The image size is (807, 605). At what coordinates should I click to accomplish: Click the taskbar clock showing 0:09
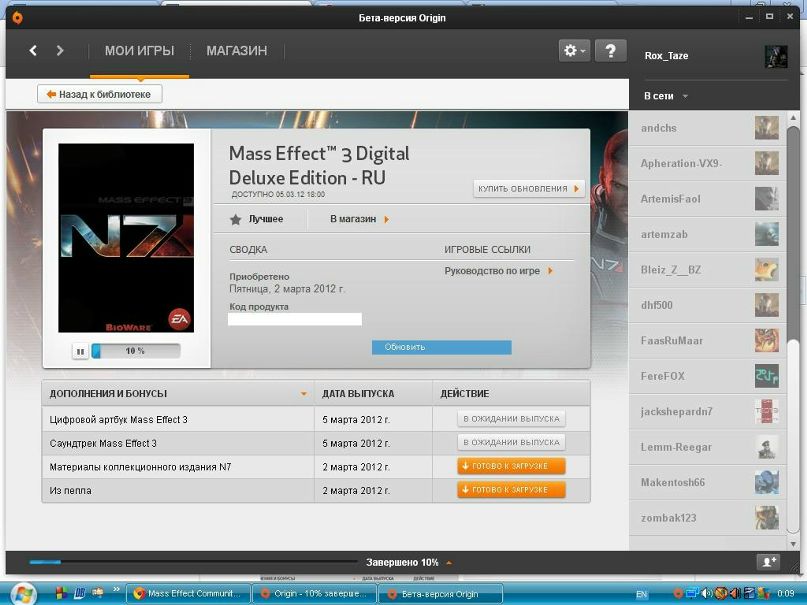click(x=785, y=594)
